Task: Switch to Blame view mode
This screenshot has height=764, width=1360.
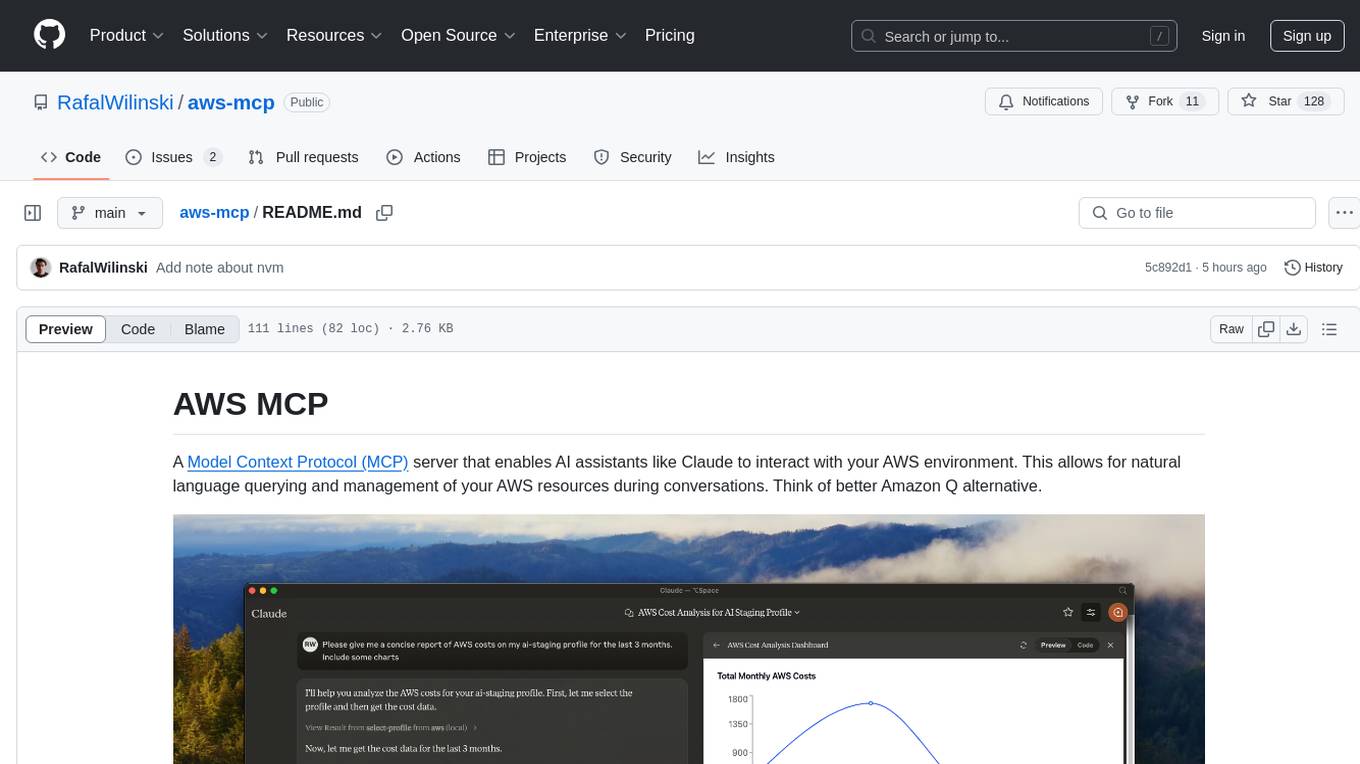Action: [x=204, y=329]
